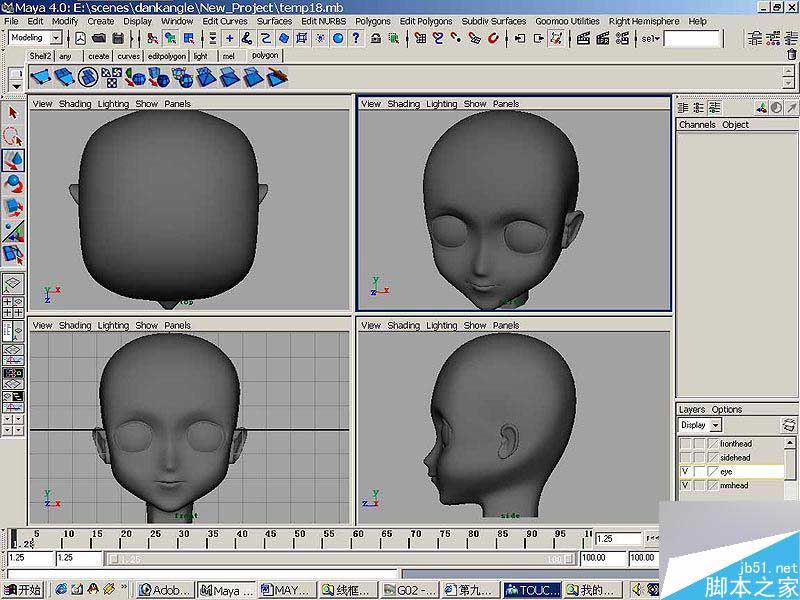Image resolution: width=800 pixels, height=600 pixels.
Task: Select the arrow selection tool
Action: click(x=13, y=113)
